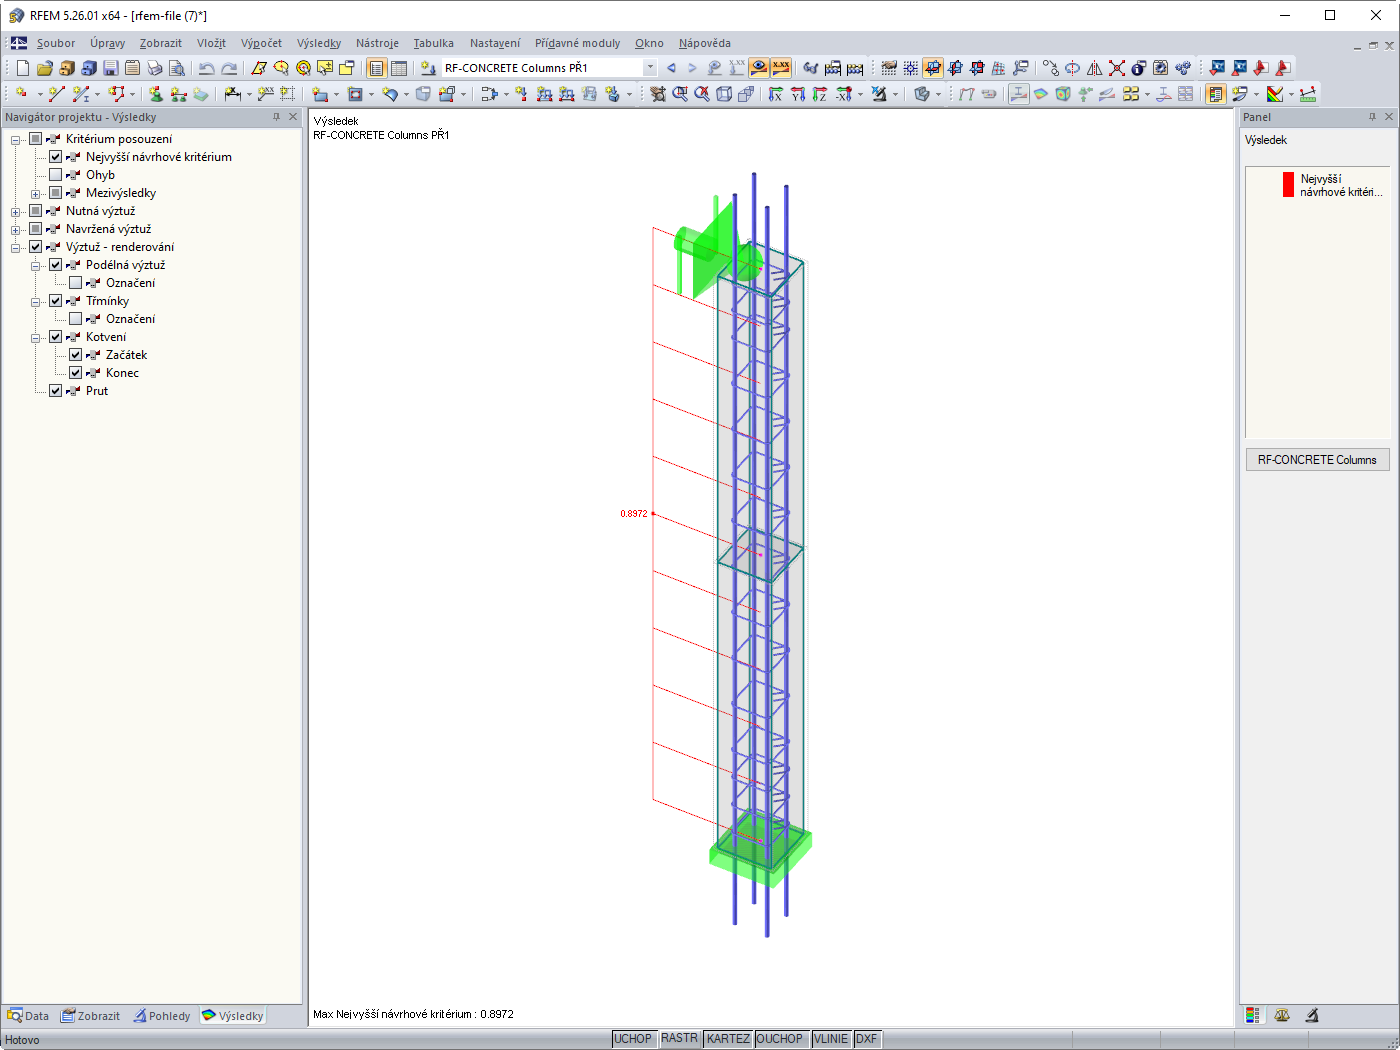Go to previous result case with left arrow
The width and height of the screenshot is (1400, 1050).
671,68
